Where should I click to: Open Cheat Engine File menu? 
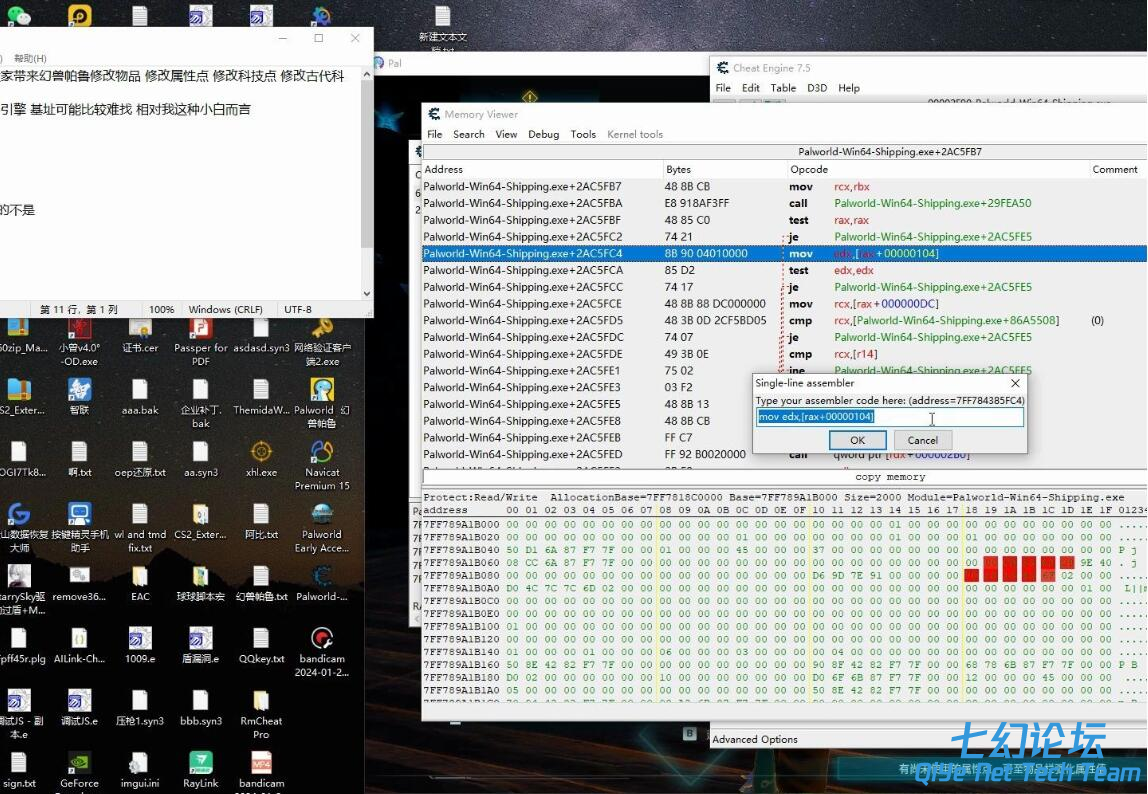pos(723,88)
